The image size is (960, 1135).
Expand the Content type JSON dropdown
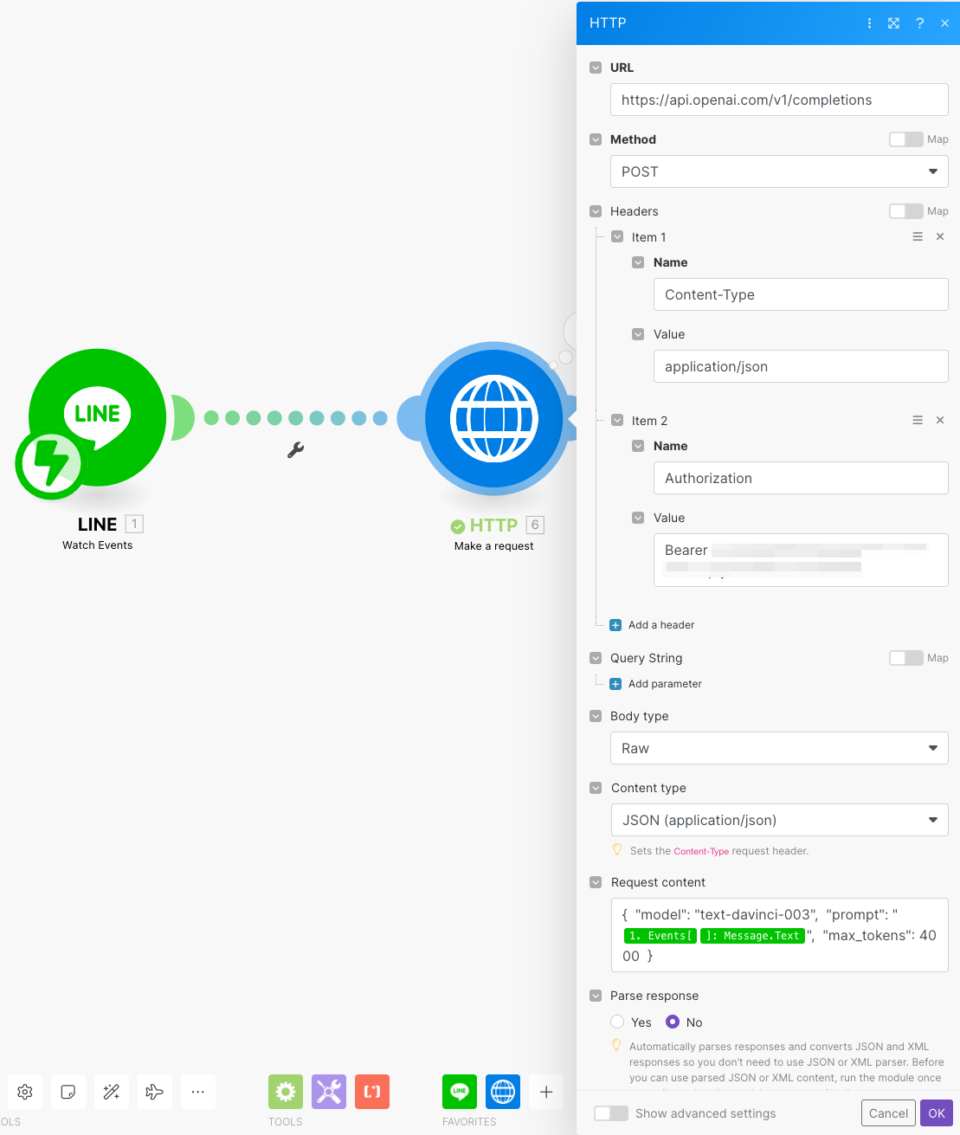click(779, 820)
